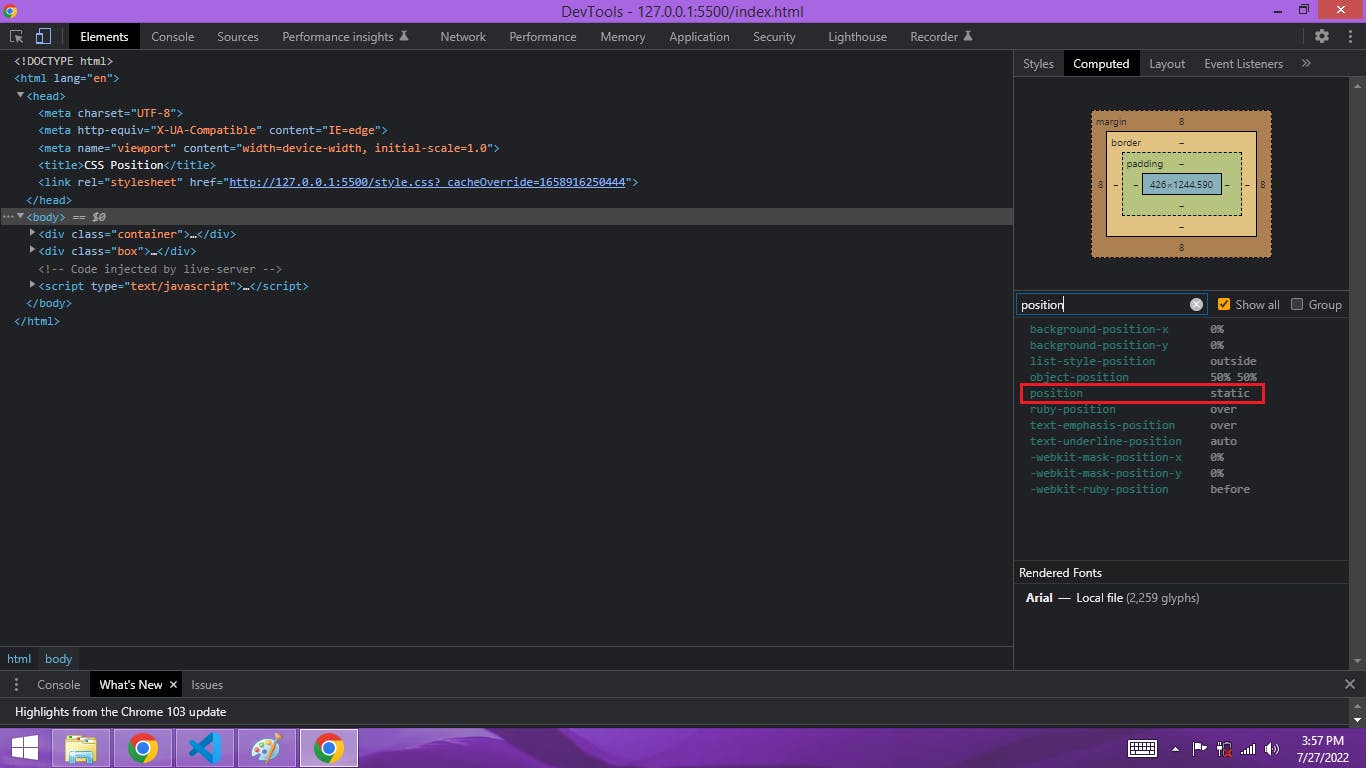Open File Explorer from the taskbar

[x=80, y=748]
